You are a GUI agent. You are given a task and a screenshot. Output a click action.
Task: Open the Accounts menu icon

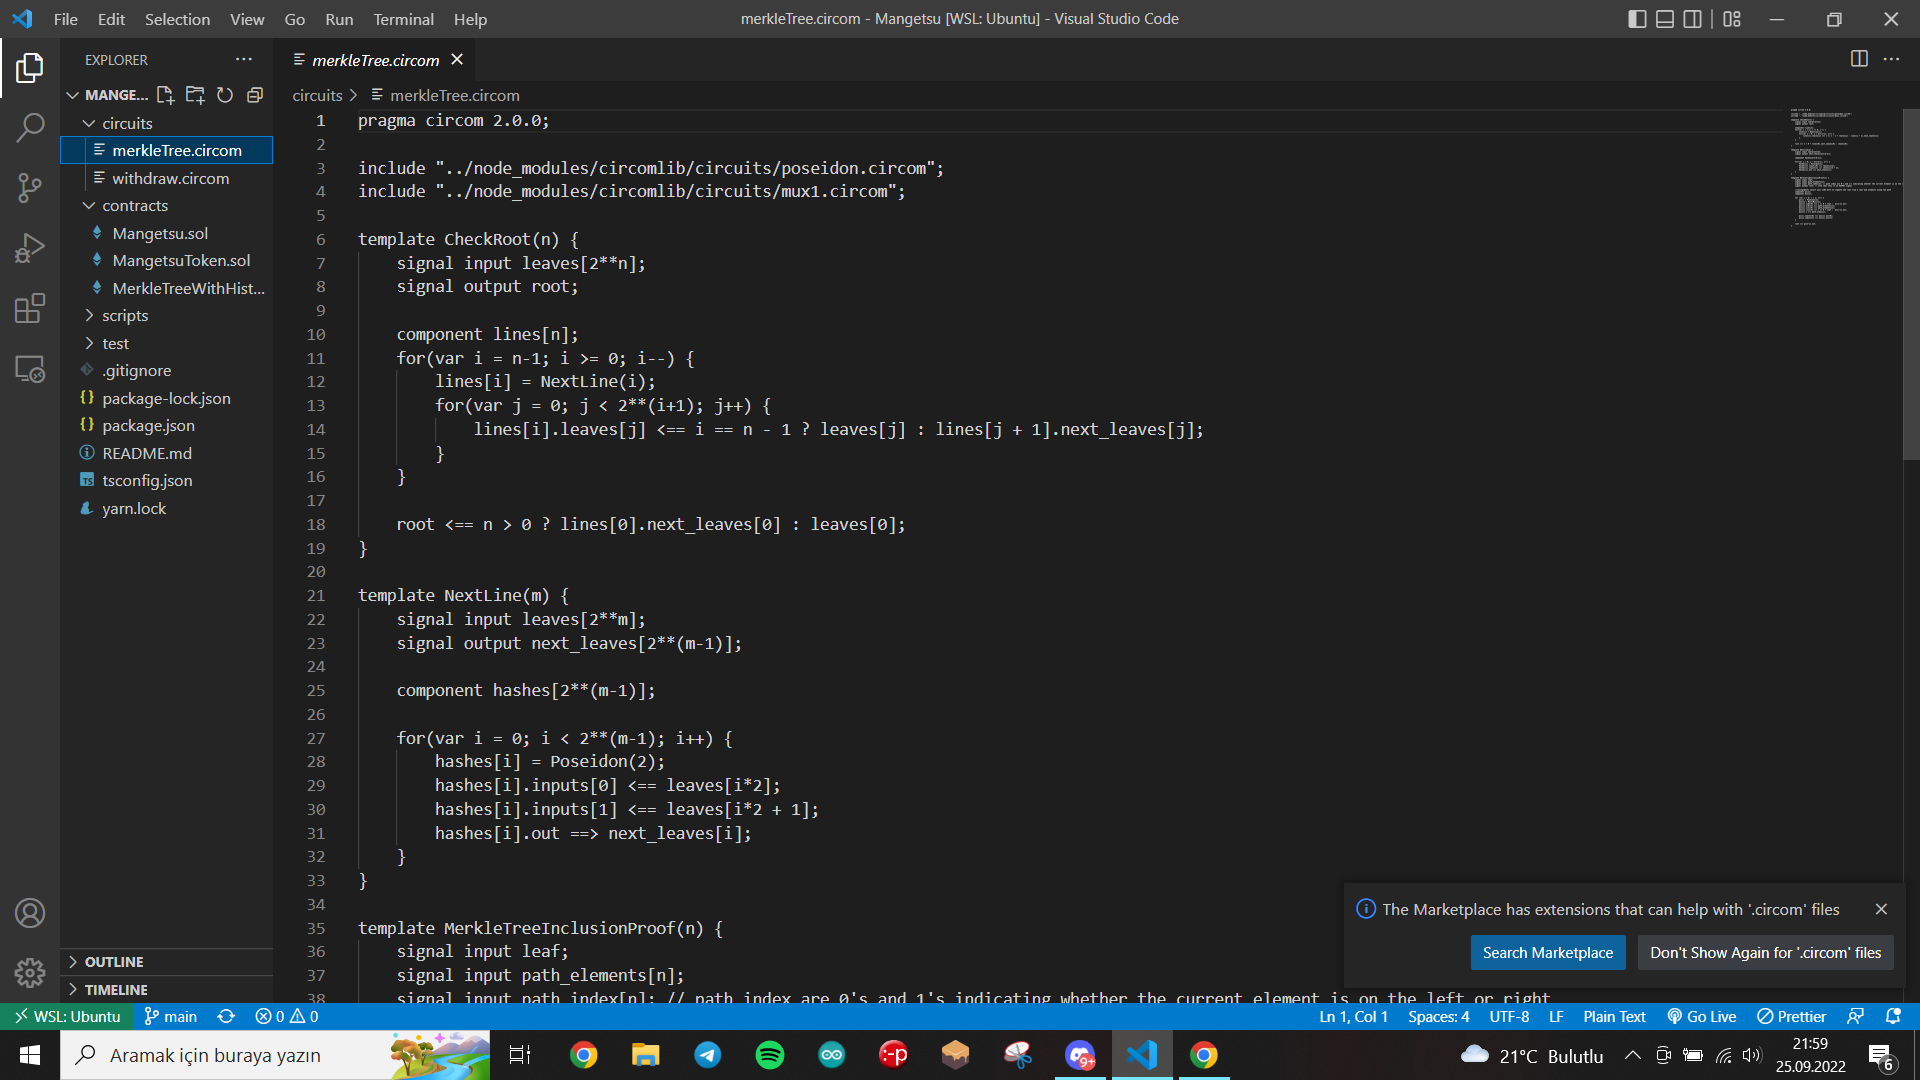click(x=30, y=913)
